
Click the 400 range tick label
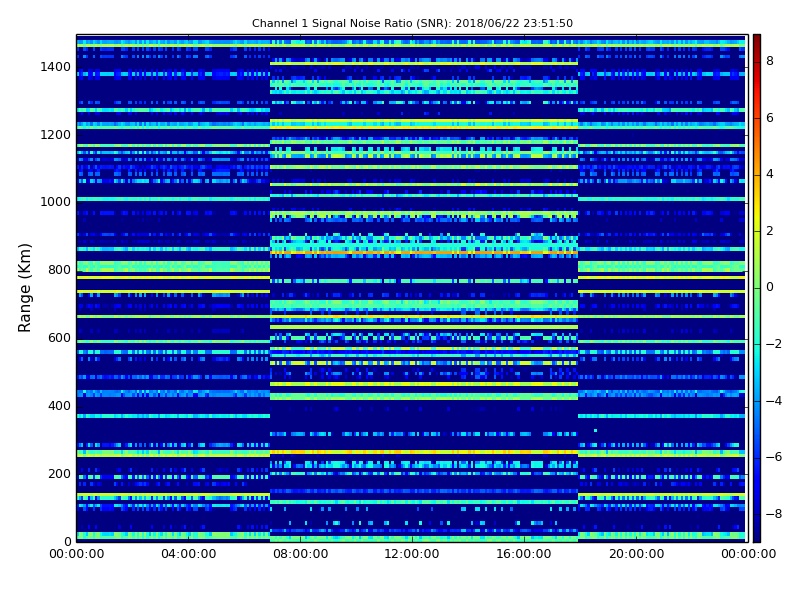(59, 406)
